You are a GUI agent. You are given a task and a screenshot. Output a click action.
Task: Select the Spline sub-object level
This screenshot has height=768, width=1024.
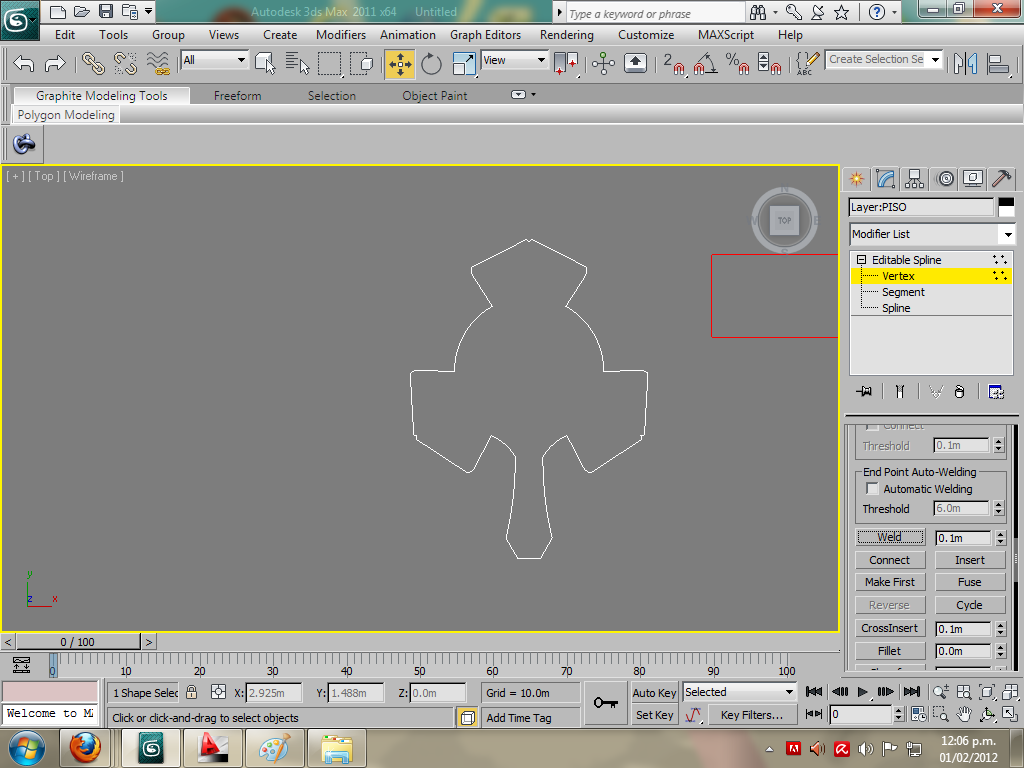(896, 308)
